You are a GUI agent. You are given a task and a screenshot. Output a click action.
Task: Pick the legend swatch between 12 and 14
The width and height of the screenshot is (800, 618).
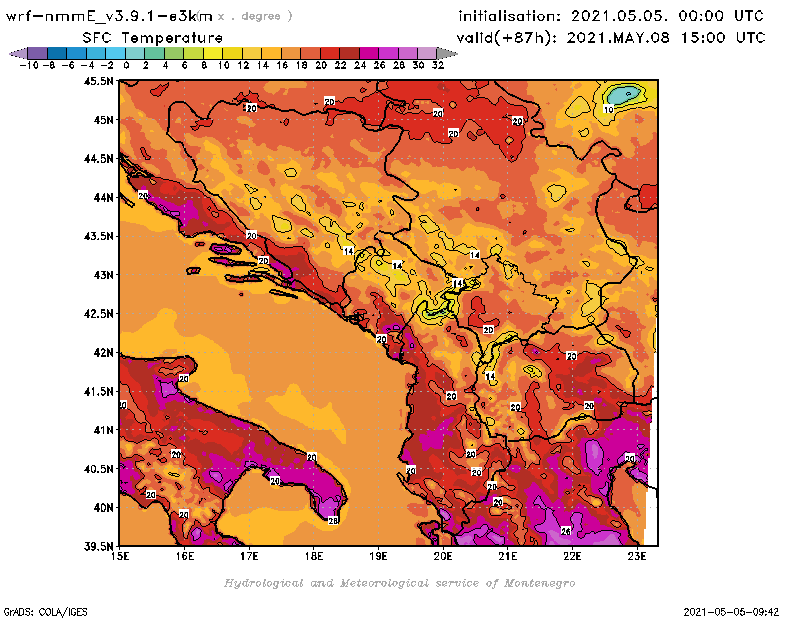[x=252, y=53]
